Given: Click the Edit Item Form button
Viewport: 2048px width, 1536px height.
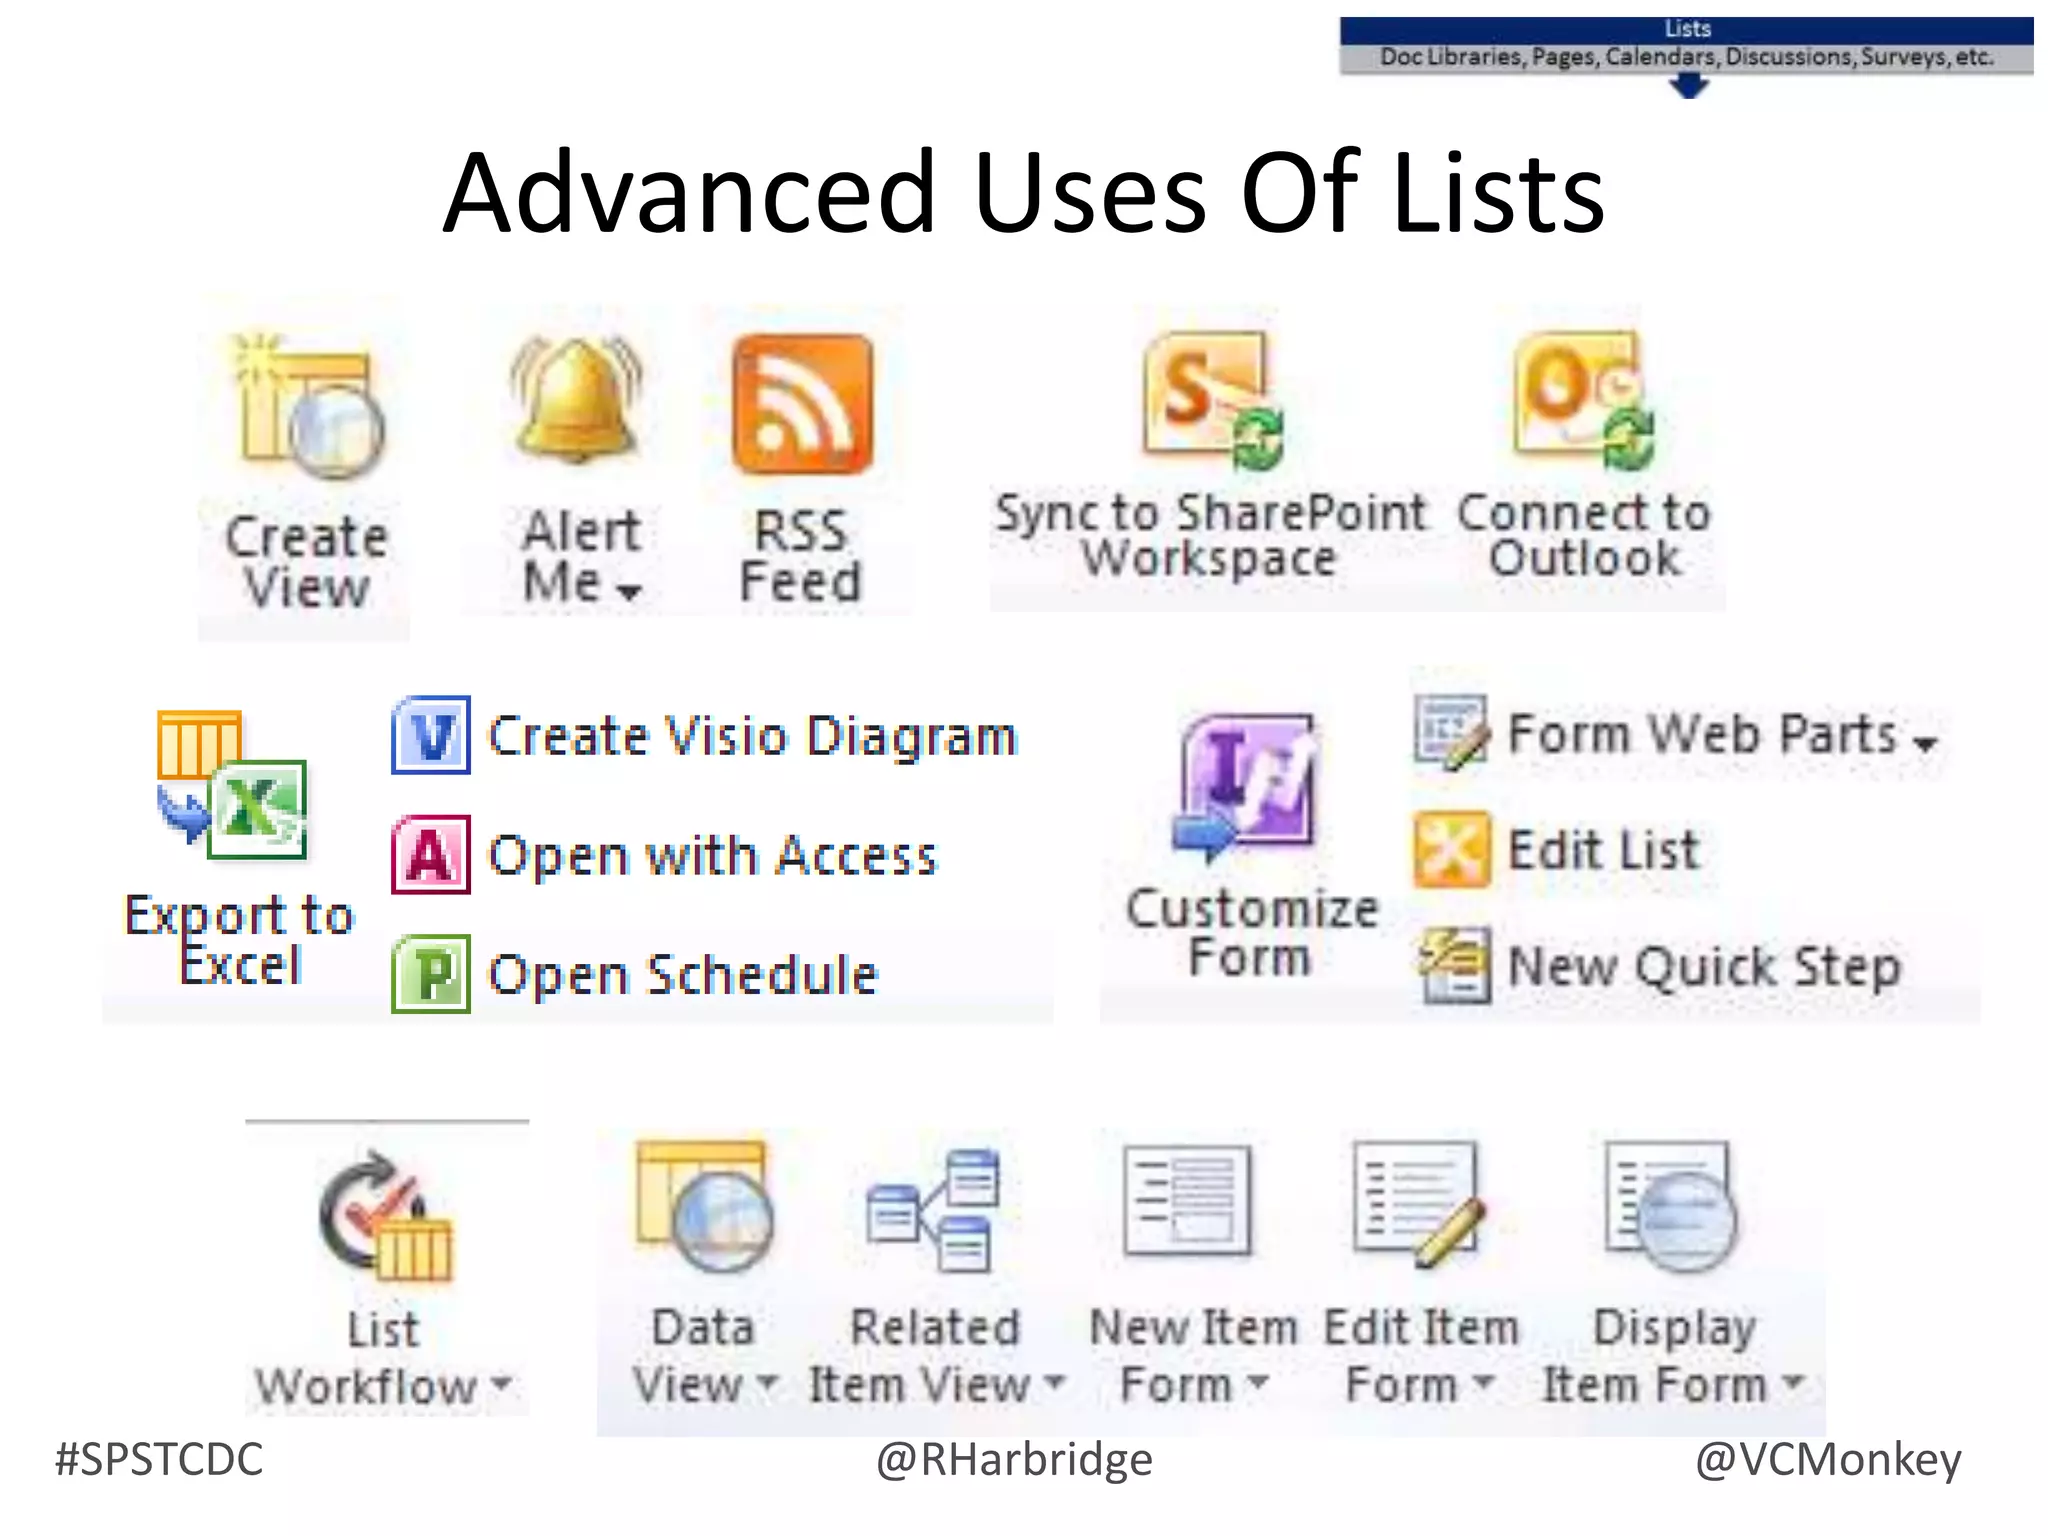Looking at the screenshot, I should (1419, 1206).
